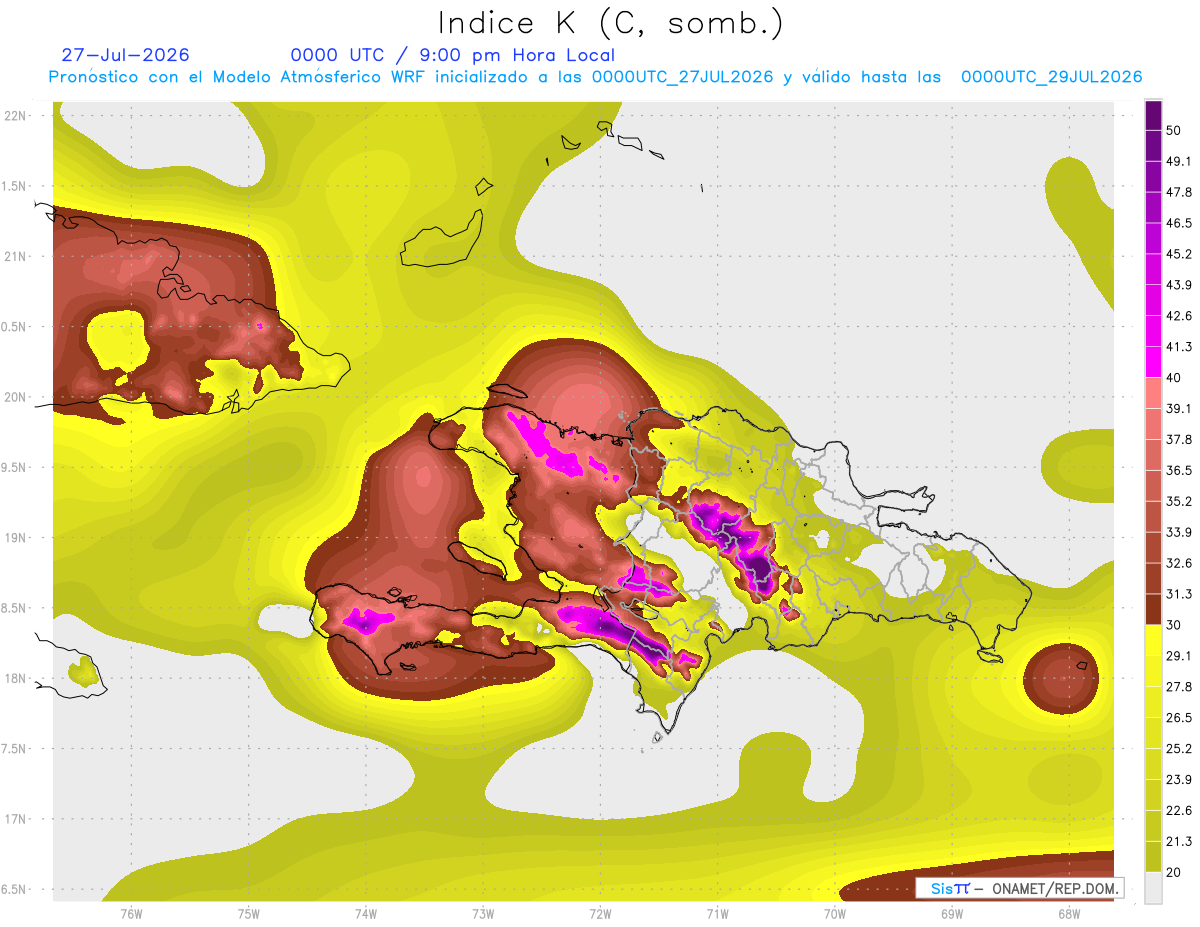Click the legend value "26.5"
Screen dimensions: 1200x927
[1178, 718]
